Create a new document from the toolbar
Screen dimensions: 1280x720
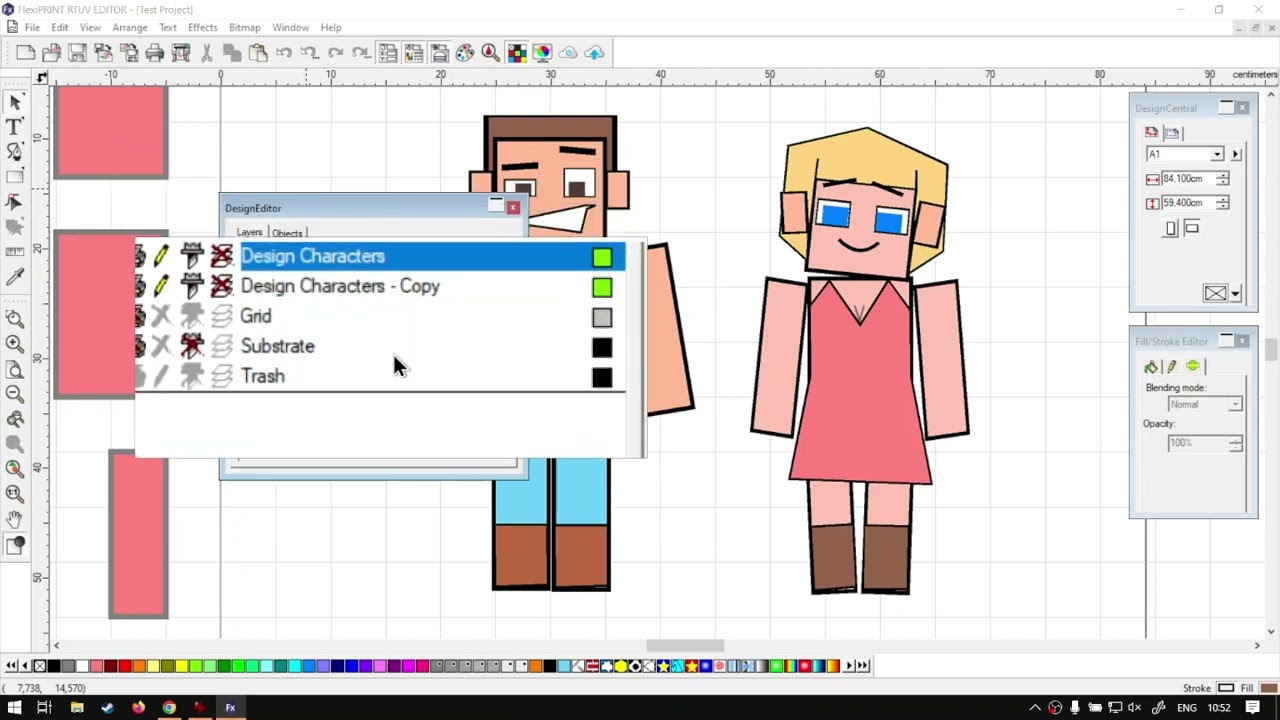click(x=26, y=53)
